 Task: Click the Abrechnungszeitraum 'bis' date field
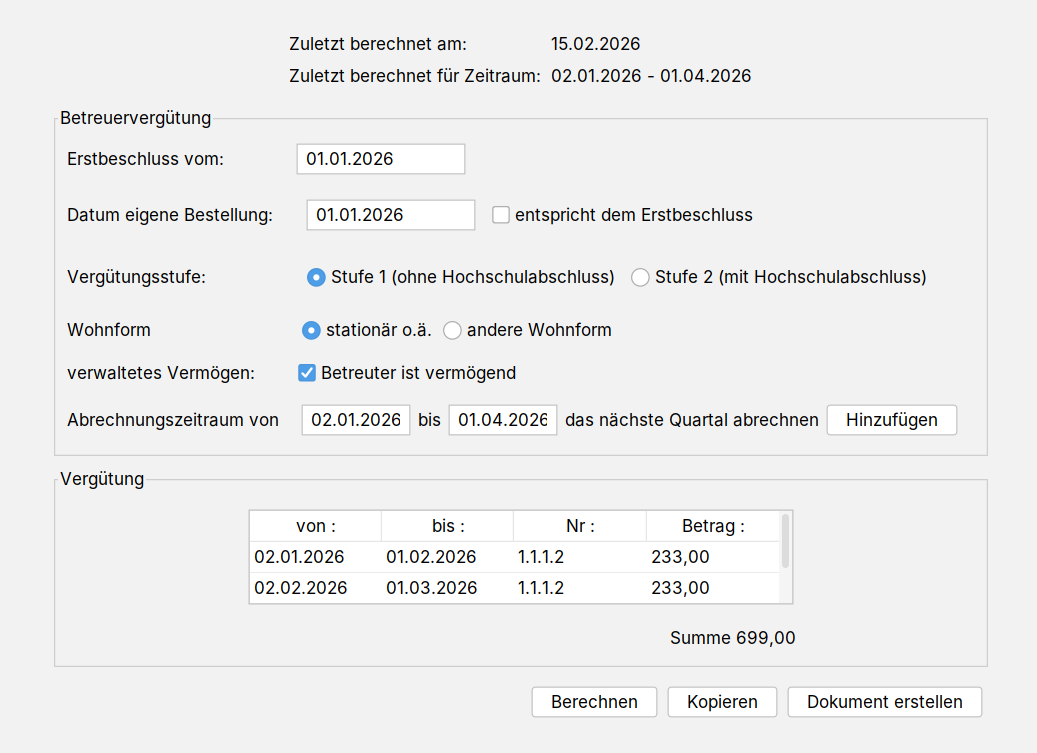click(x=502, y=420)
